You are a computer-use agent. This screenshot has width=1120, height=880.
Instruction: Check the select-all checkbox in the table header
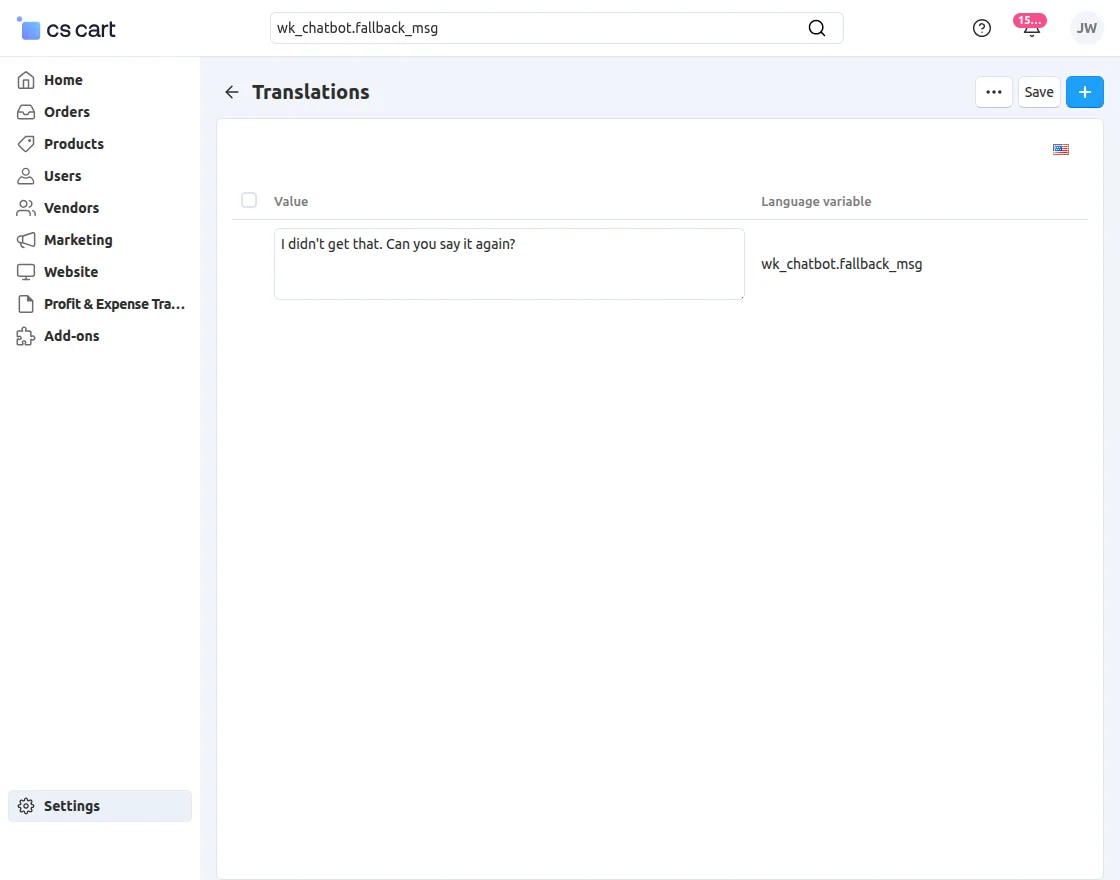click(248, 200)
